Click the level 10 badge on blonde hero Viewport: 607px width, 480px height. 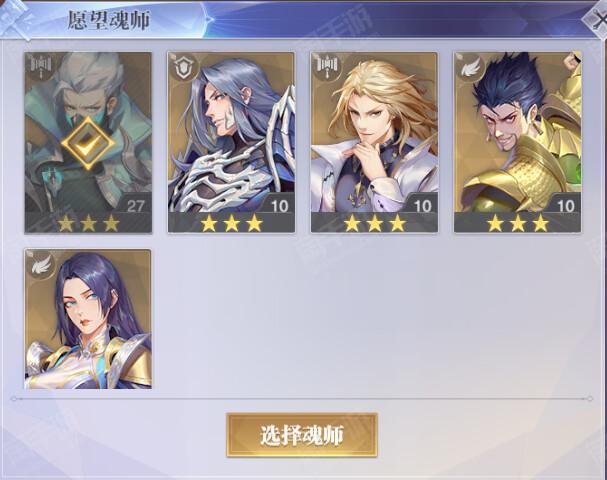point(422,206)
